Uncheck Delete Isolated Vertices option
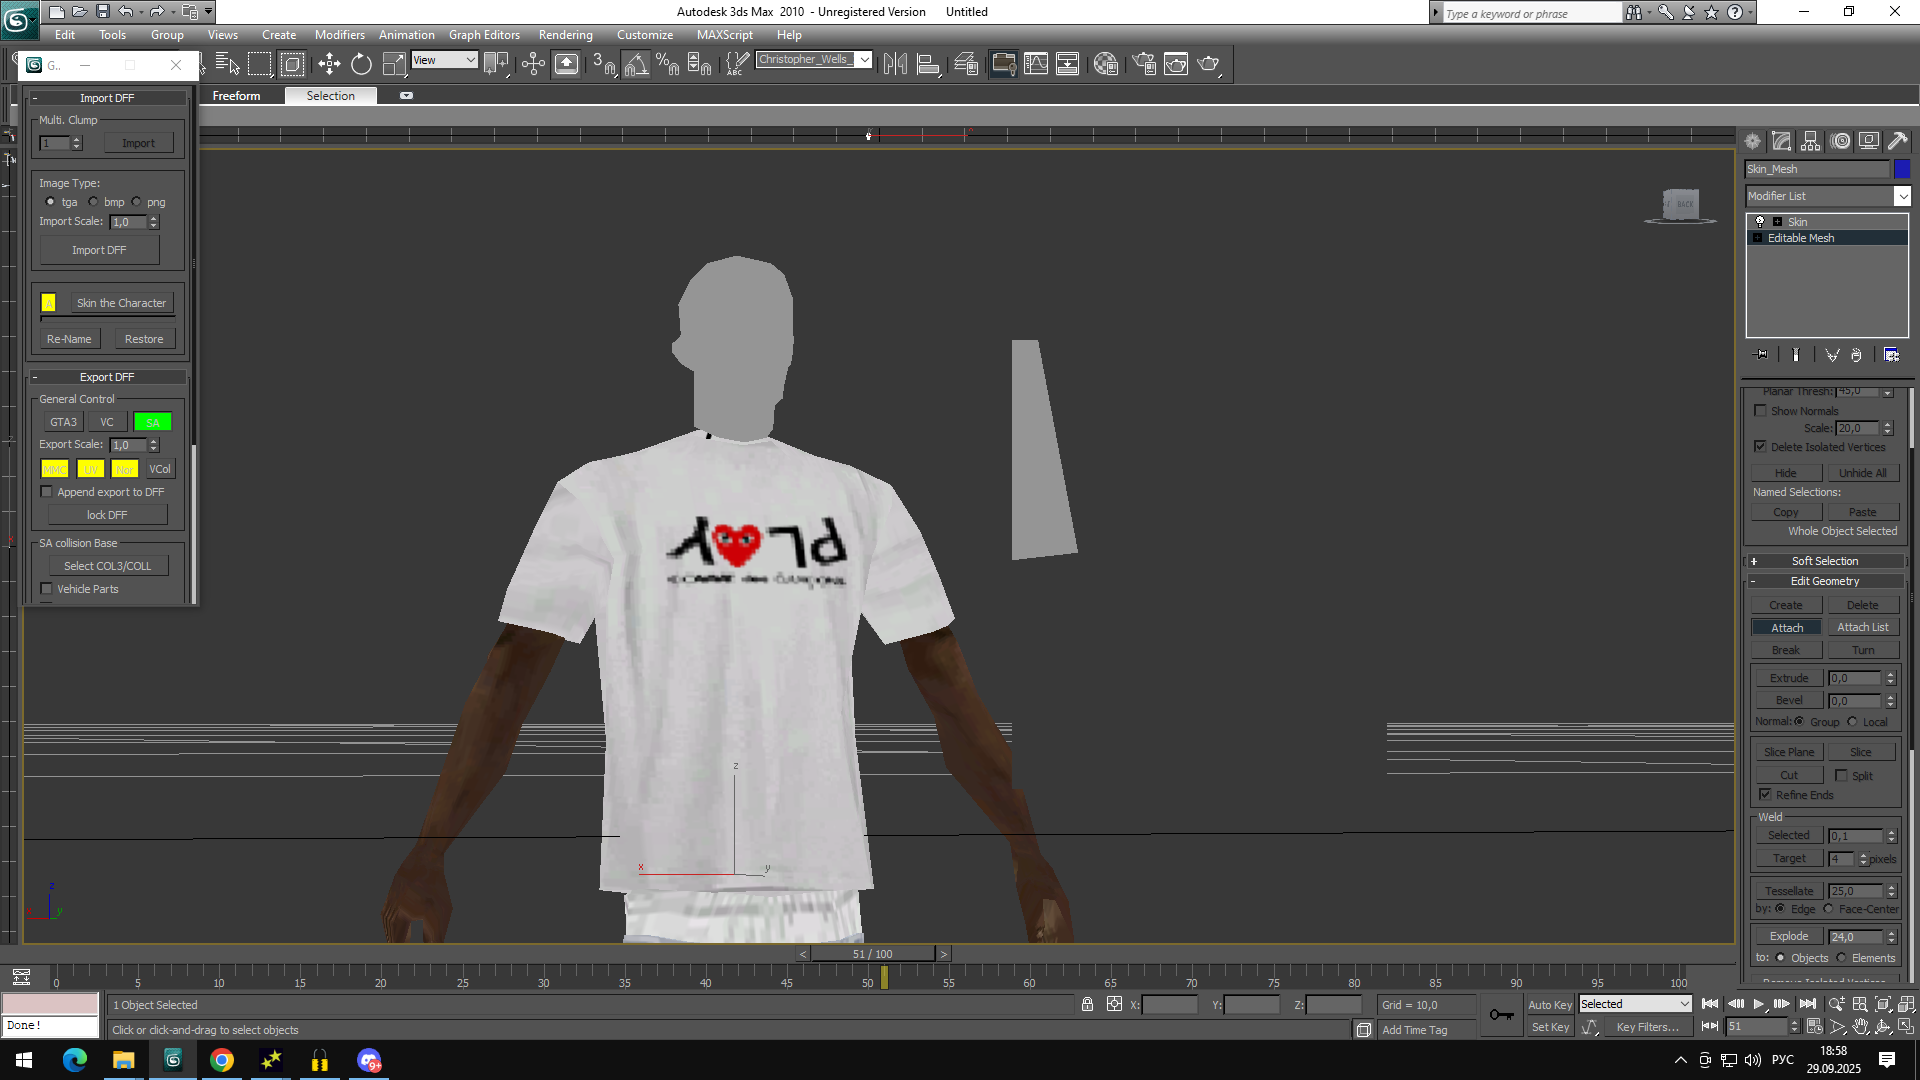Viewport: 1920px width, 1080px height. point(1760,447)
